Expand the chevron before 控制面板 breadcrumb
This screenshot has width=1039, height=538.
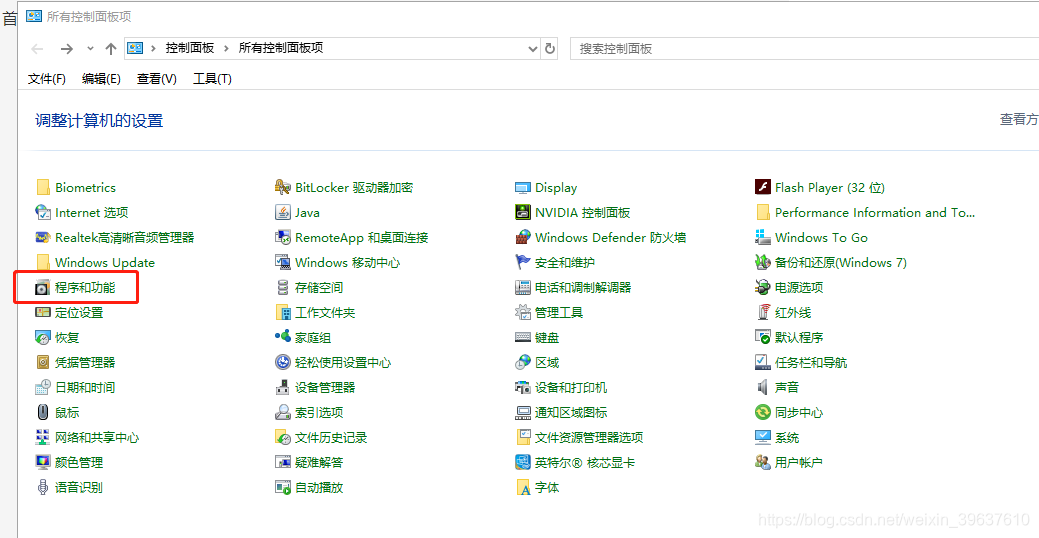point(154,48)
